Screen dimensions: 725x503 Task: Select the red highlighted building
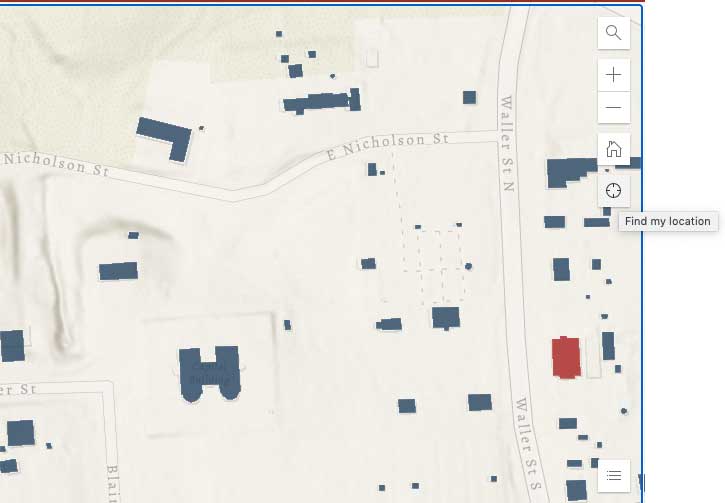pyautogui.click(x=566, y=358)
